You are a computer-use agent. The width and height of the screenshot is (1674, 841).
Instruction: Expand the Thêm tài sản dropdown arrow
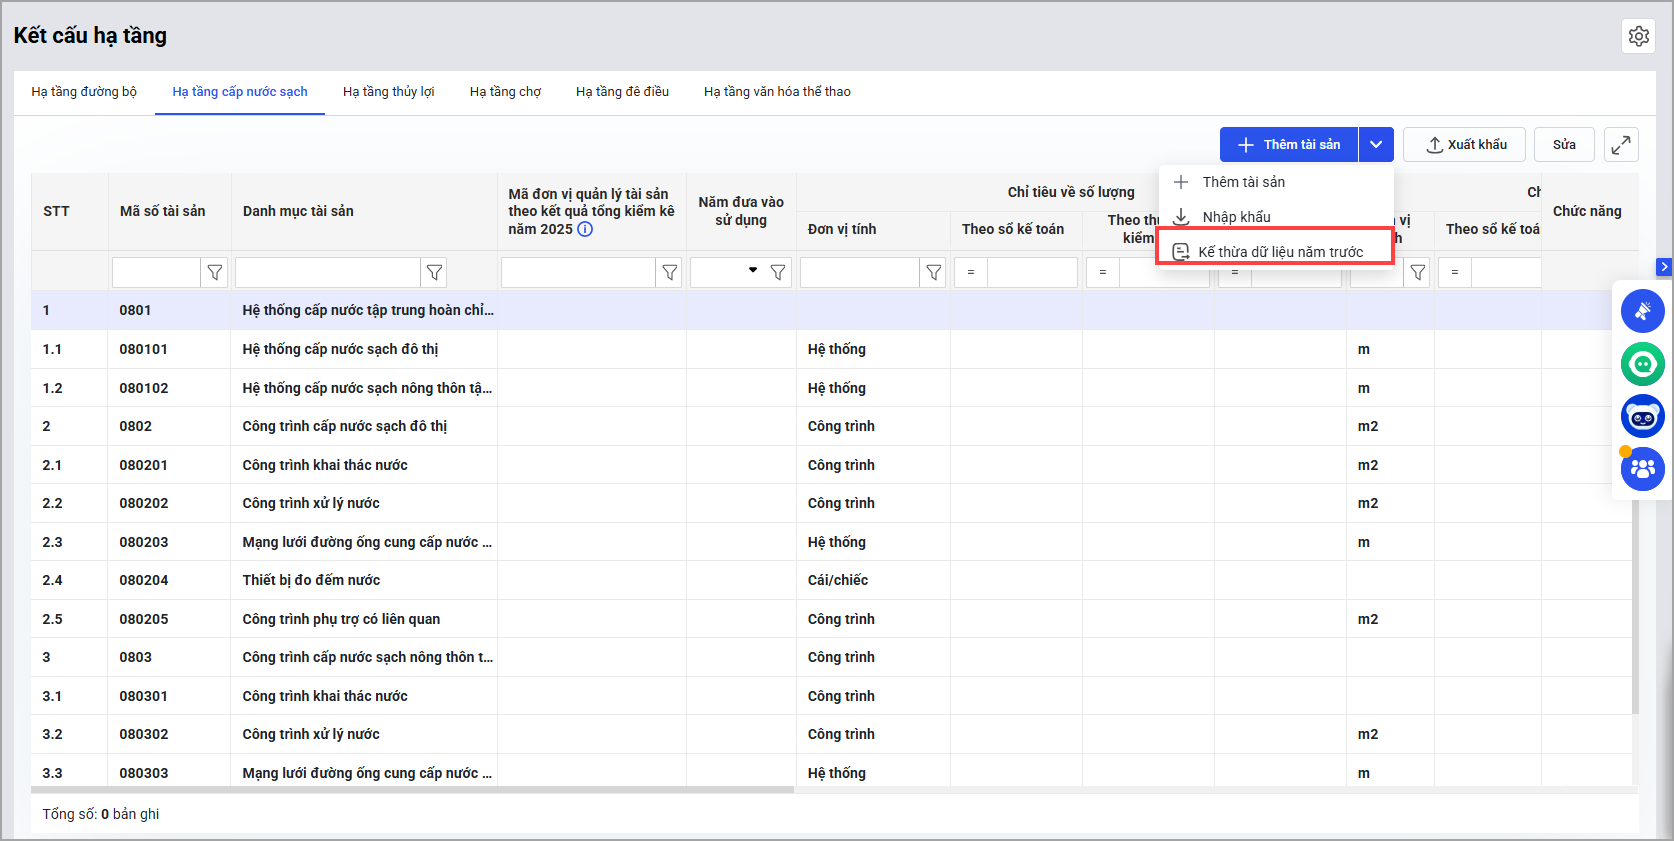point(1376,145)
